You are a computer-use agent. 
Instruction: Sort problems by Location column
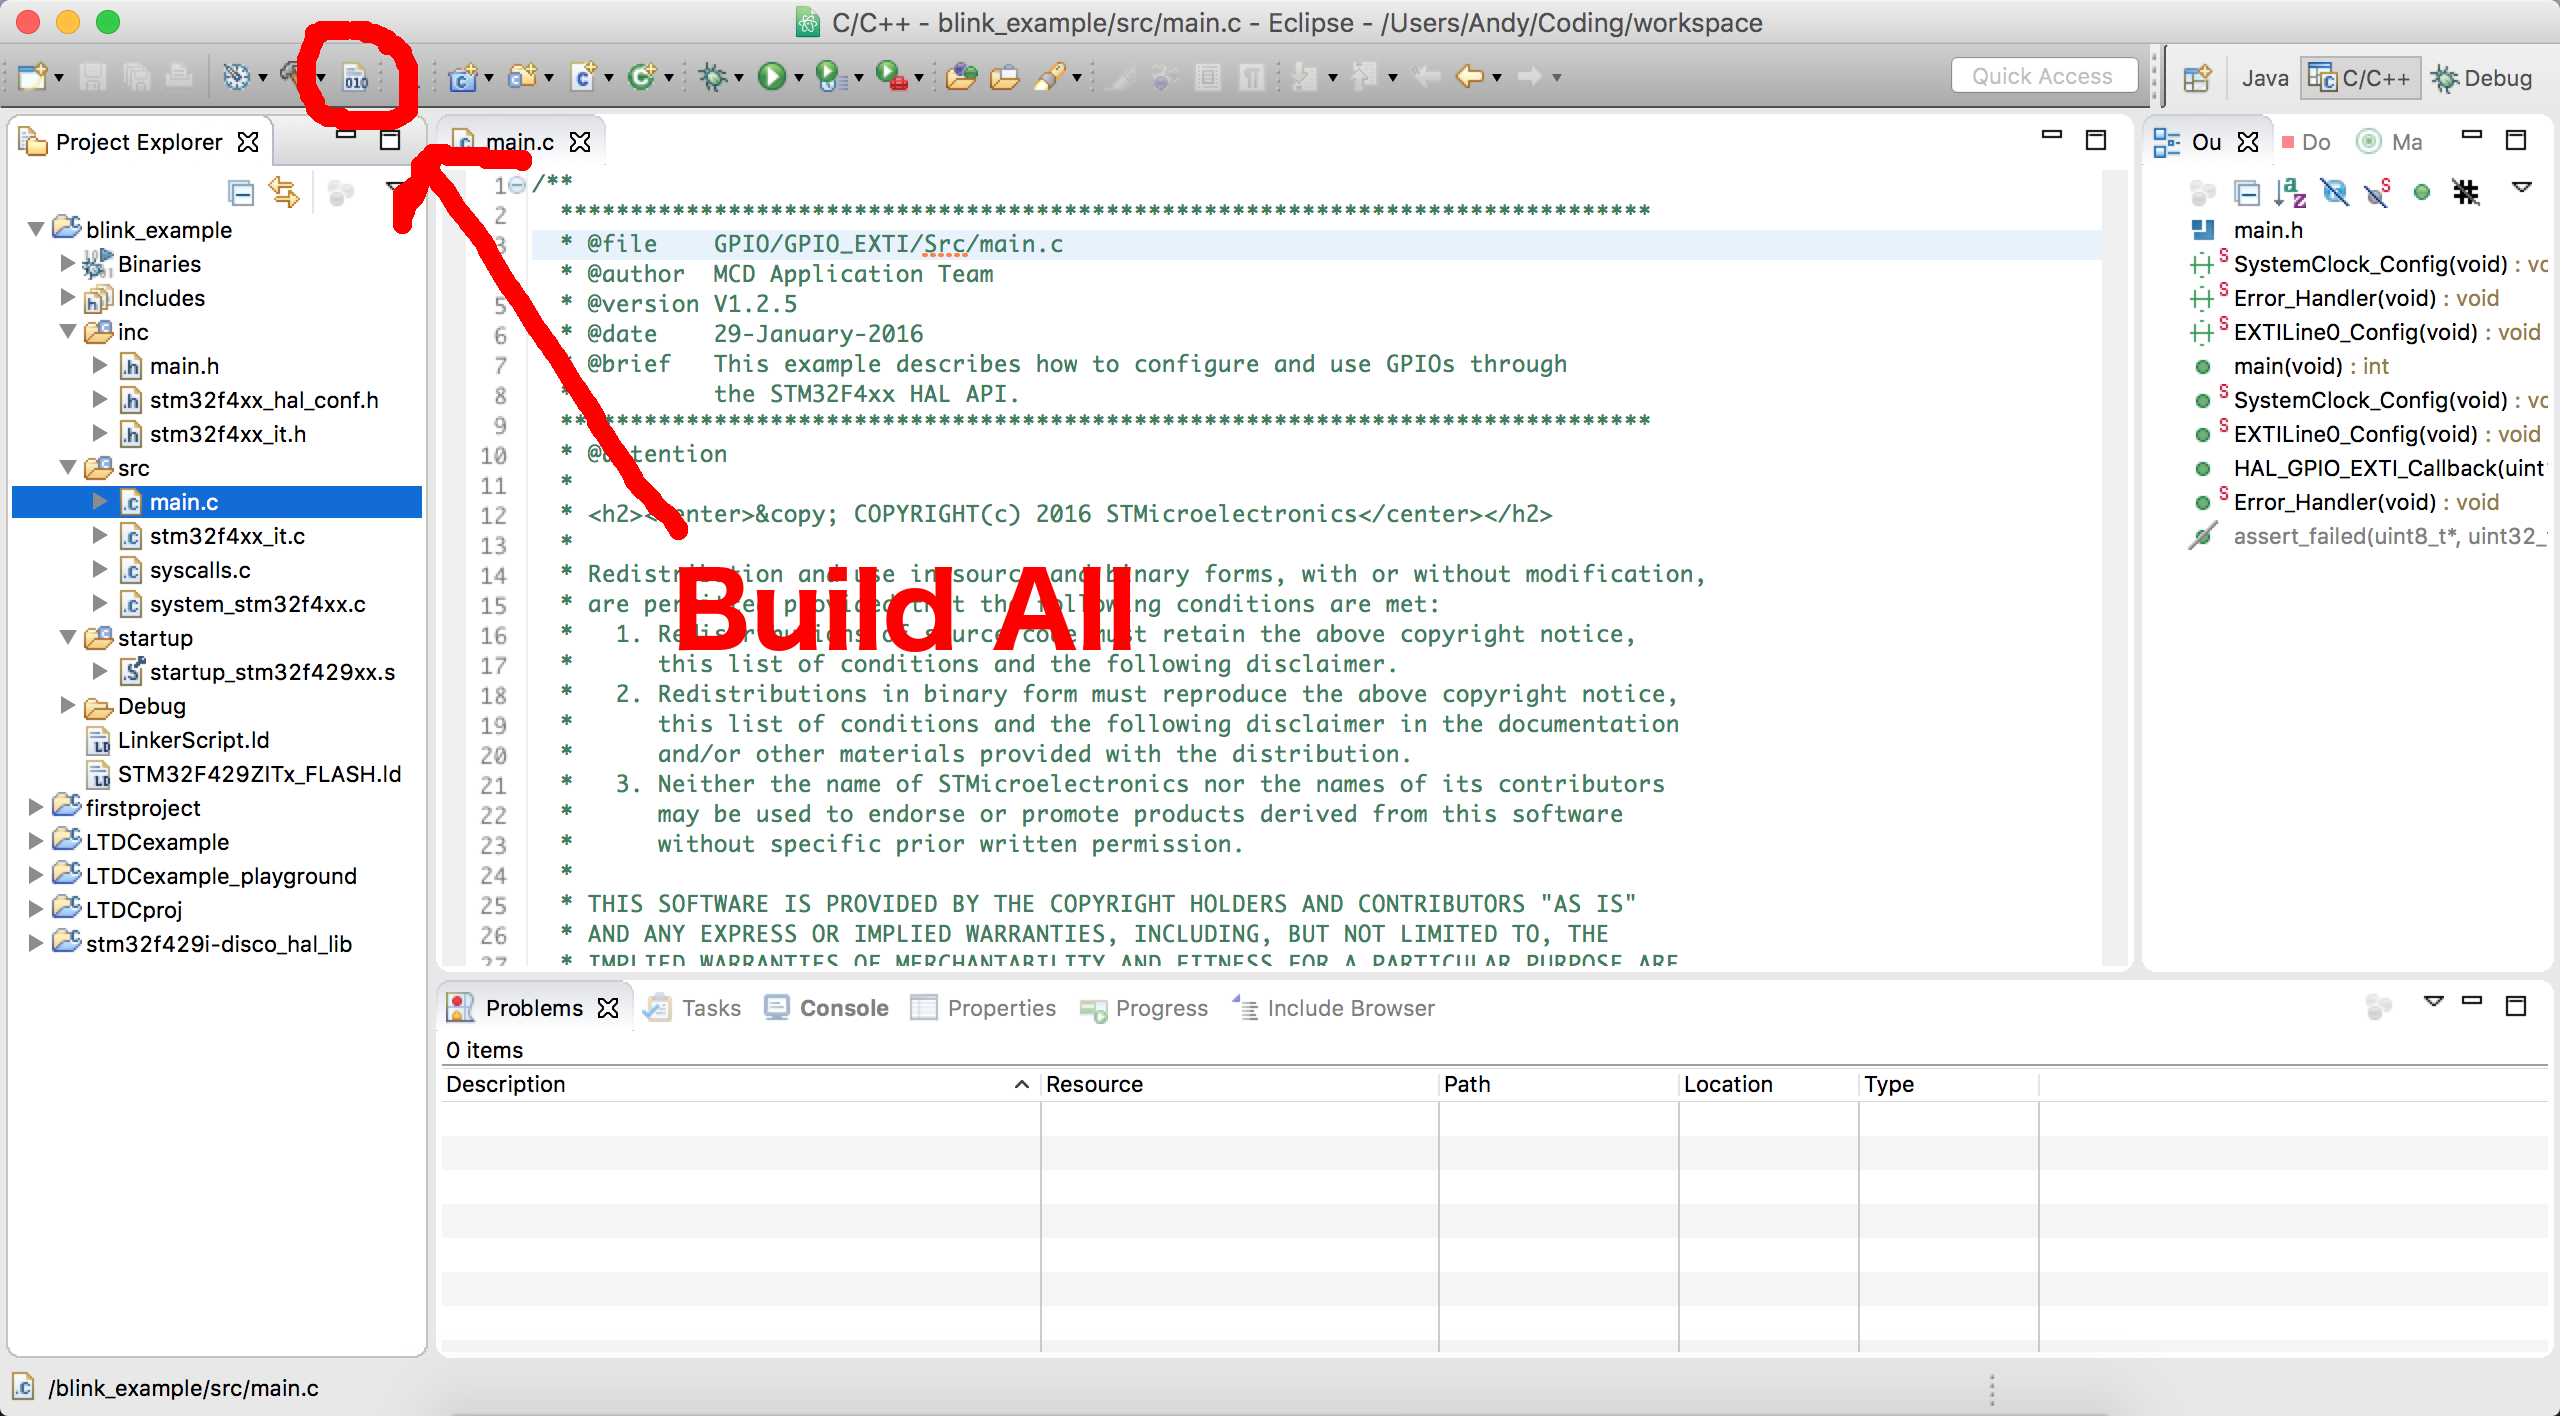[x=1768, y=1085]
